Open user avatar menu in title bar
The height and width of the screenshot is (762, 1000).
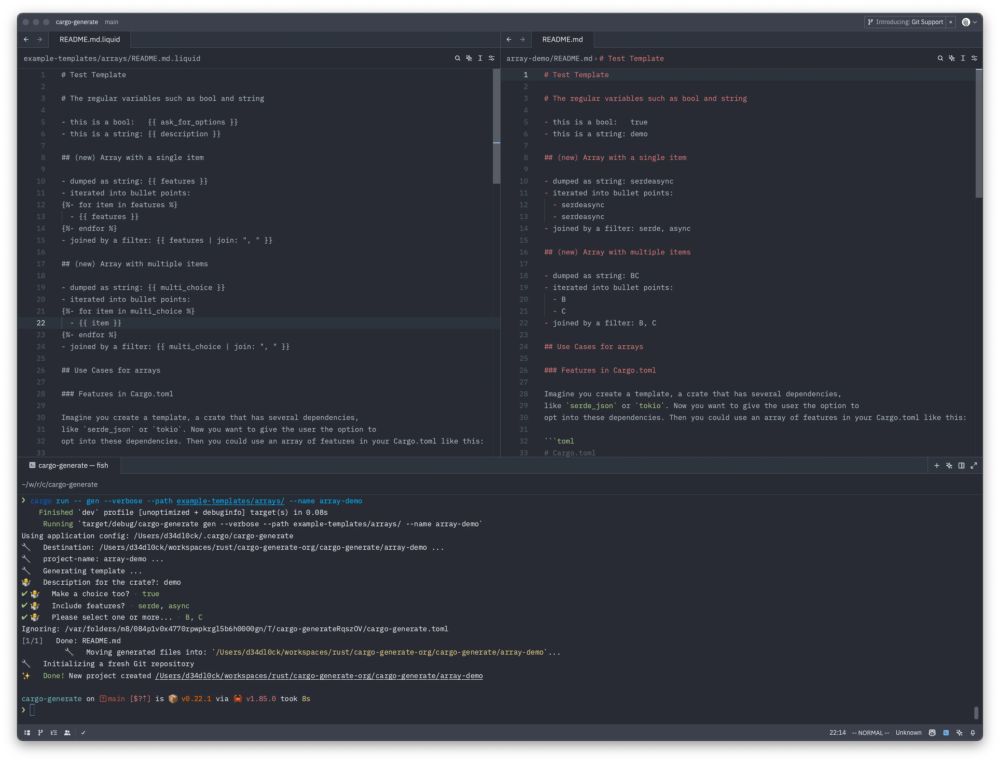click(x=969, y=22)
